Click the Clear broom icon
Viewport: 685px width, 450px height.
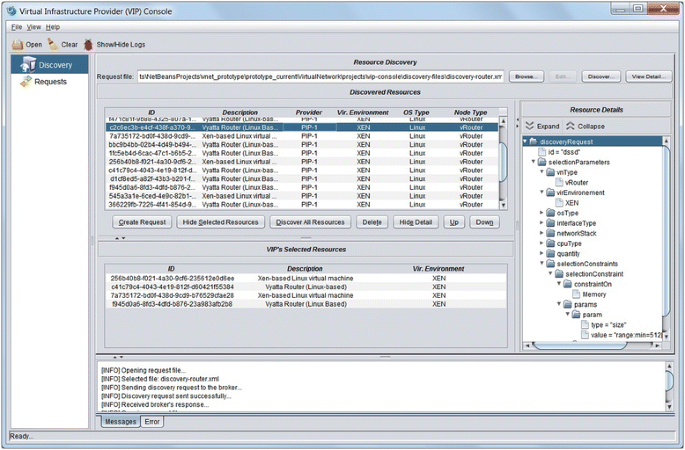coord(53,45)
